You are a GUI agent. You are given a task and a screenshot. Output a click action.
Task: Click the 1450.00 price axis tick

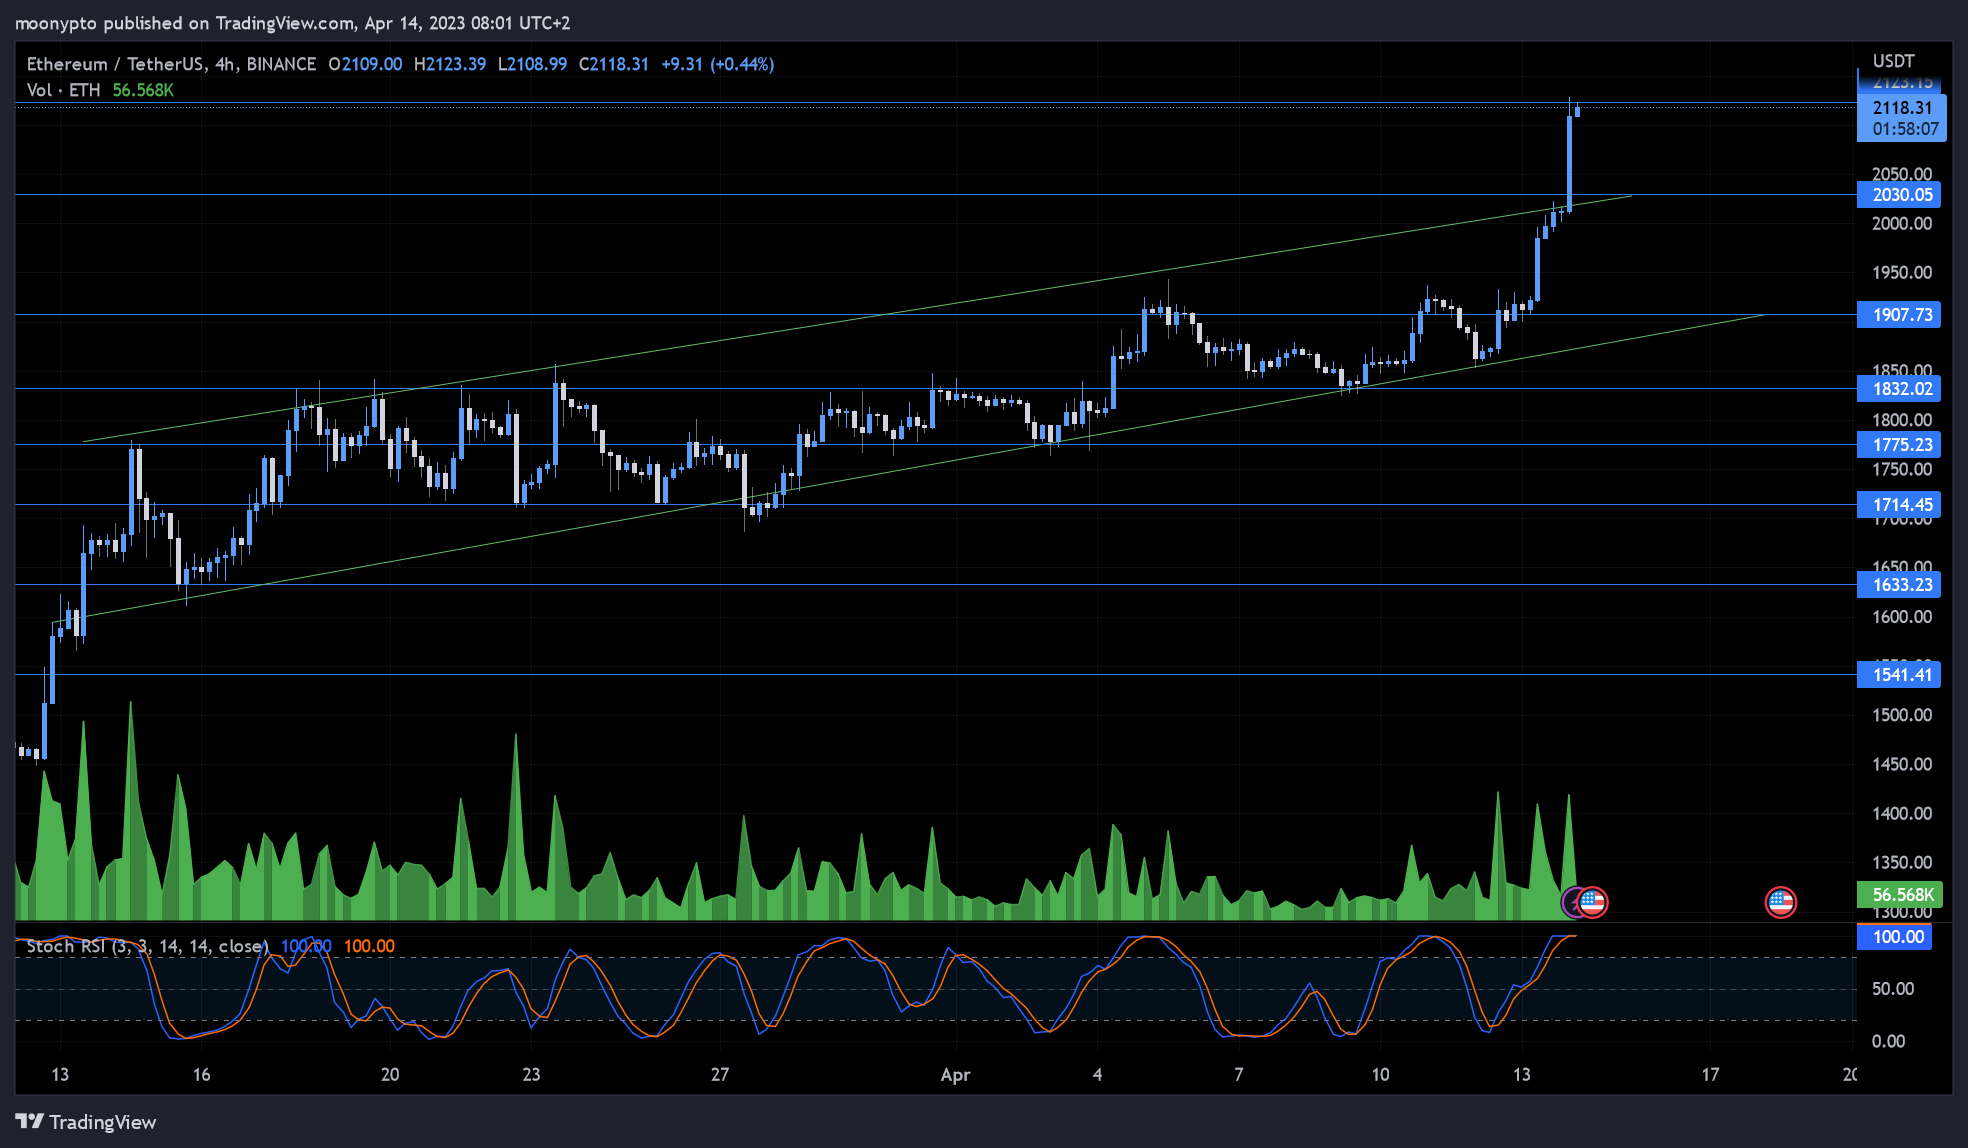tap(1902, 765)
